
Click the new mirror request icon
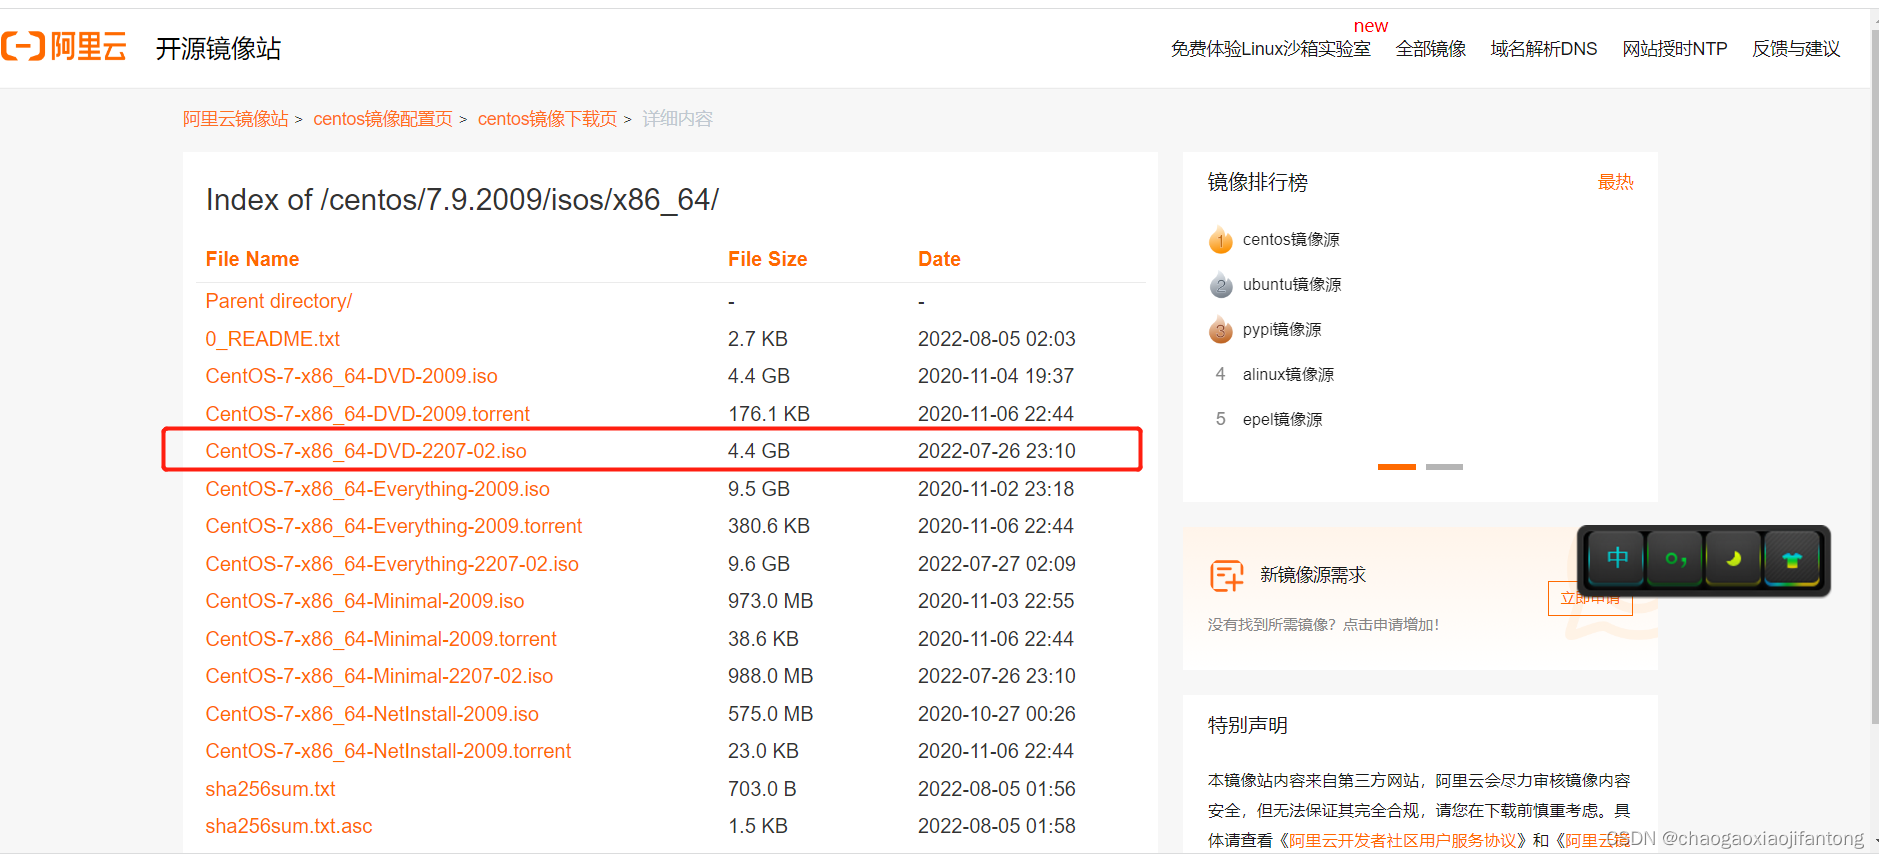click(x=1226, y=576)
